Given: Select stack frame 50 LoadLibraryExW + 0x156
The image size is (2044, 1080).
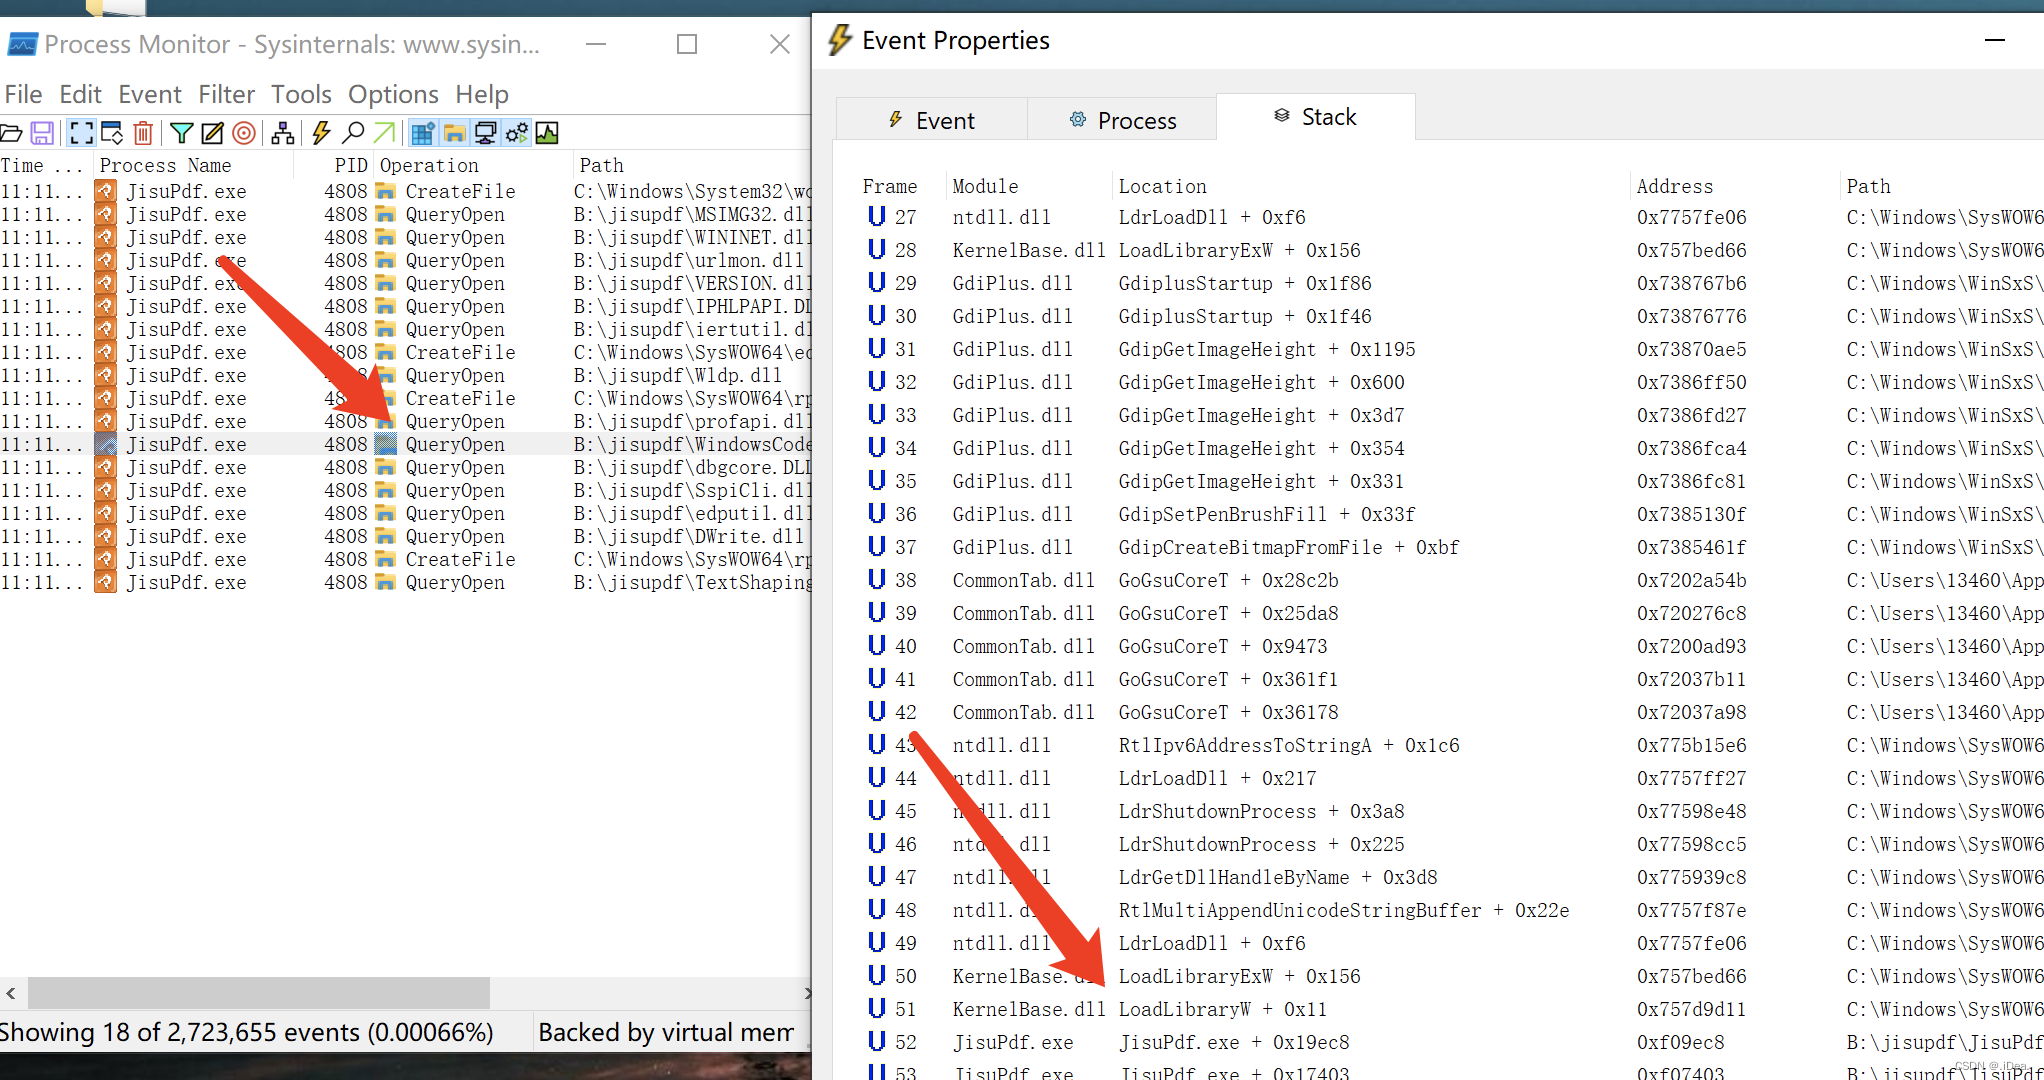Looking at the screenshot, I should (1450, 976).
